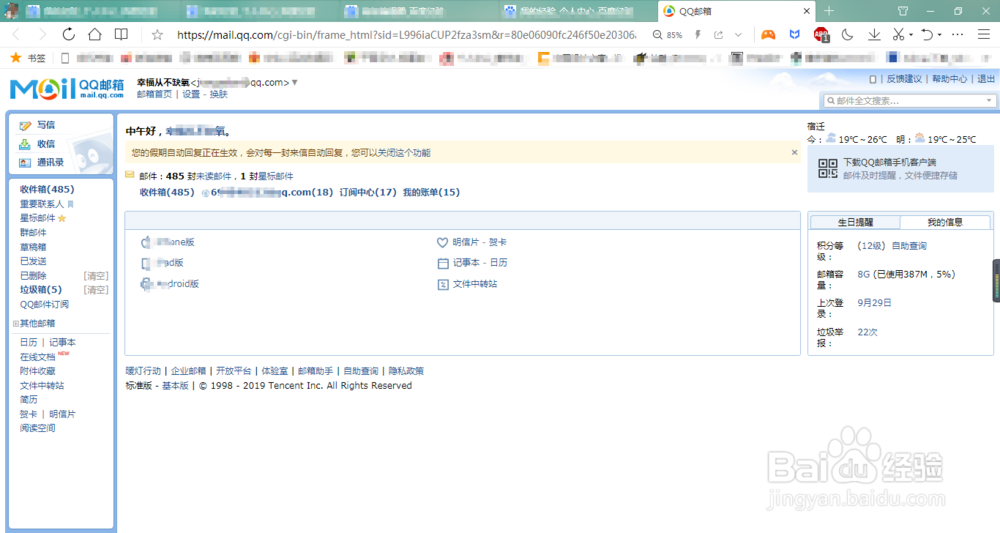Open 企业邮箱 footer link

(188, 370)
